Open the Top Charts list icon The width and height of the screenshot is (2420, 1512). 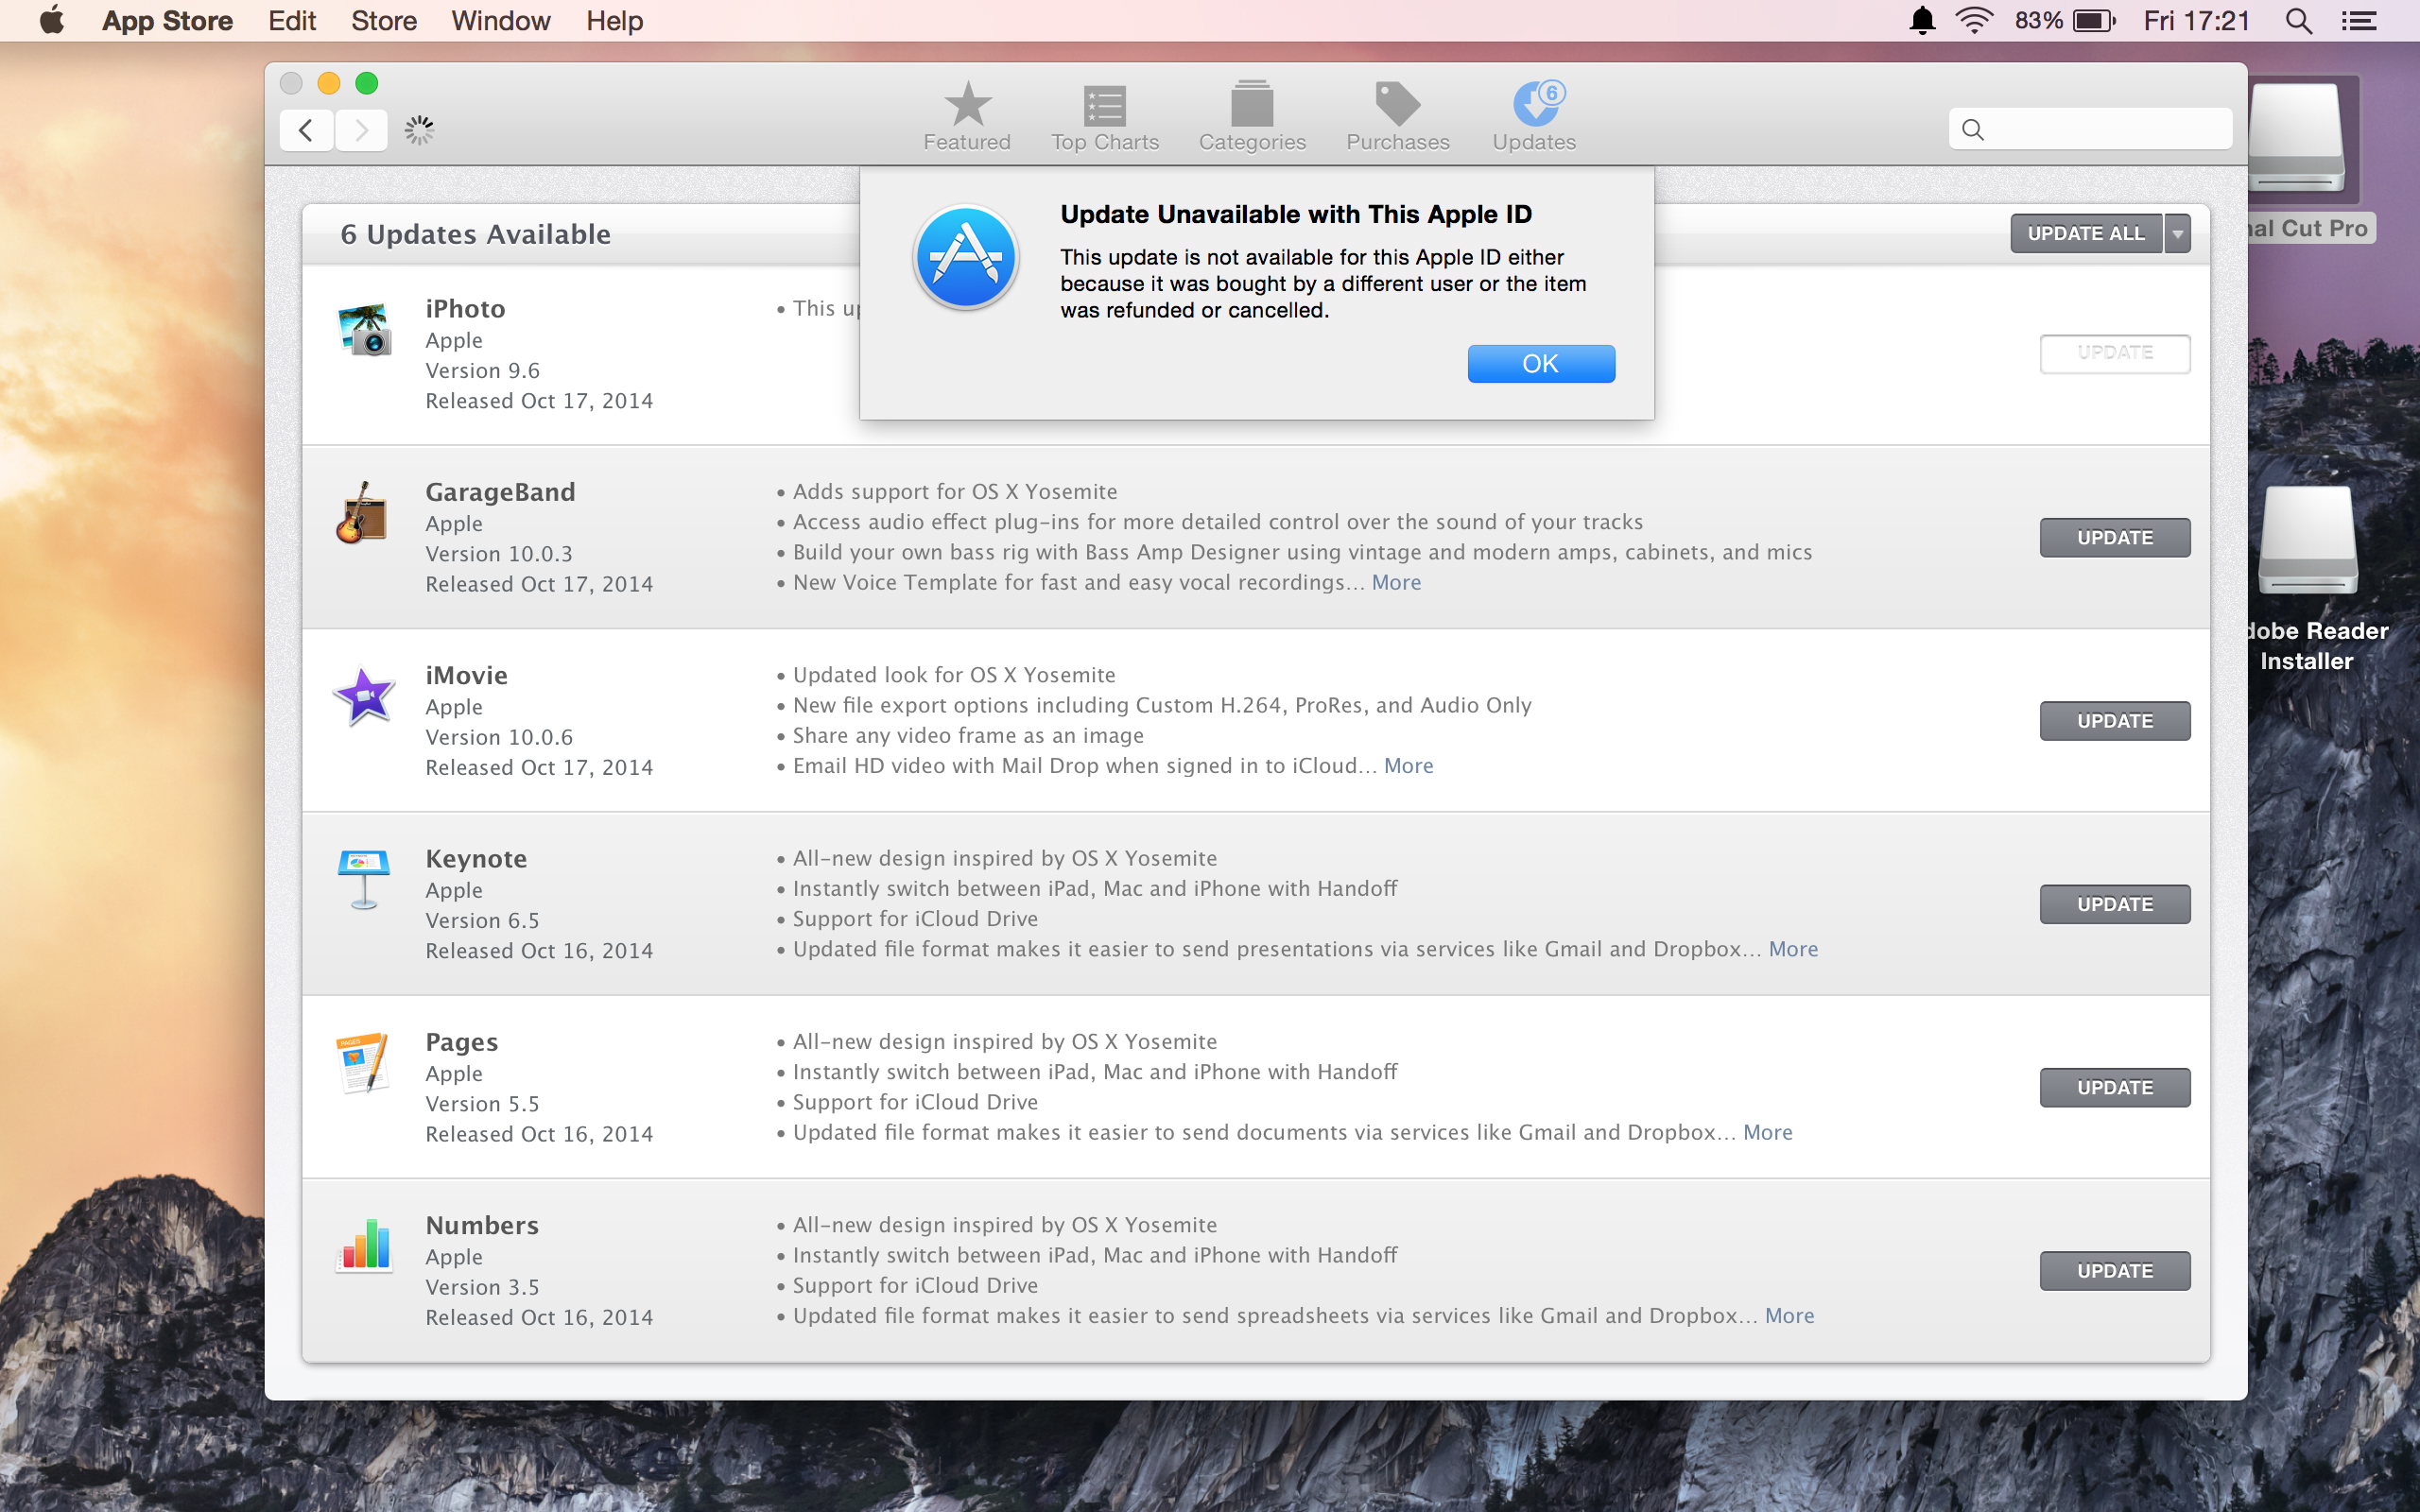1104,115
